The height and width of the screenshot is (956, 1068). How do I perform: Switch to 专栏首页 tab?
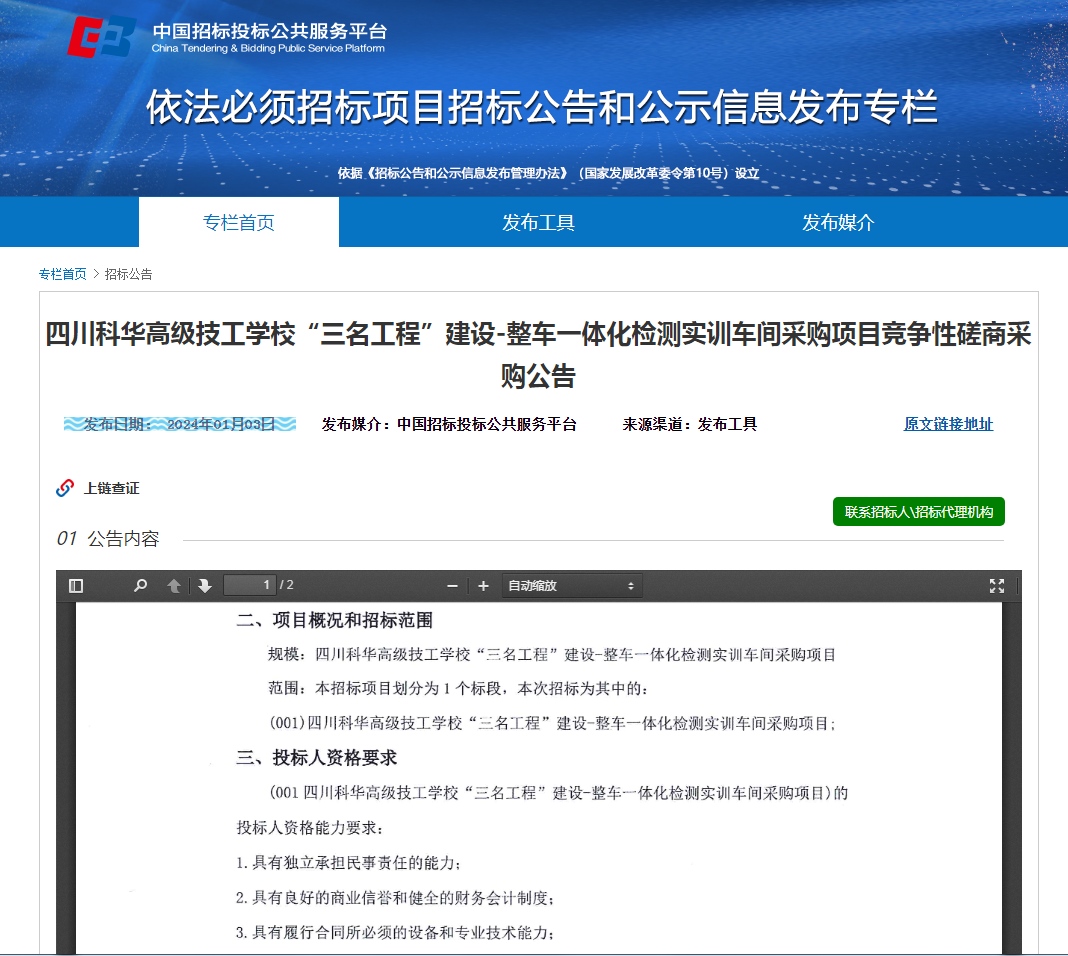click(238, 222)
